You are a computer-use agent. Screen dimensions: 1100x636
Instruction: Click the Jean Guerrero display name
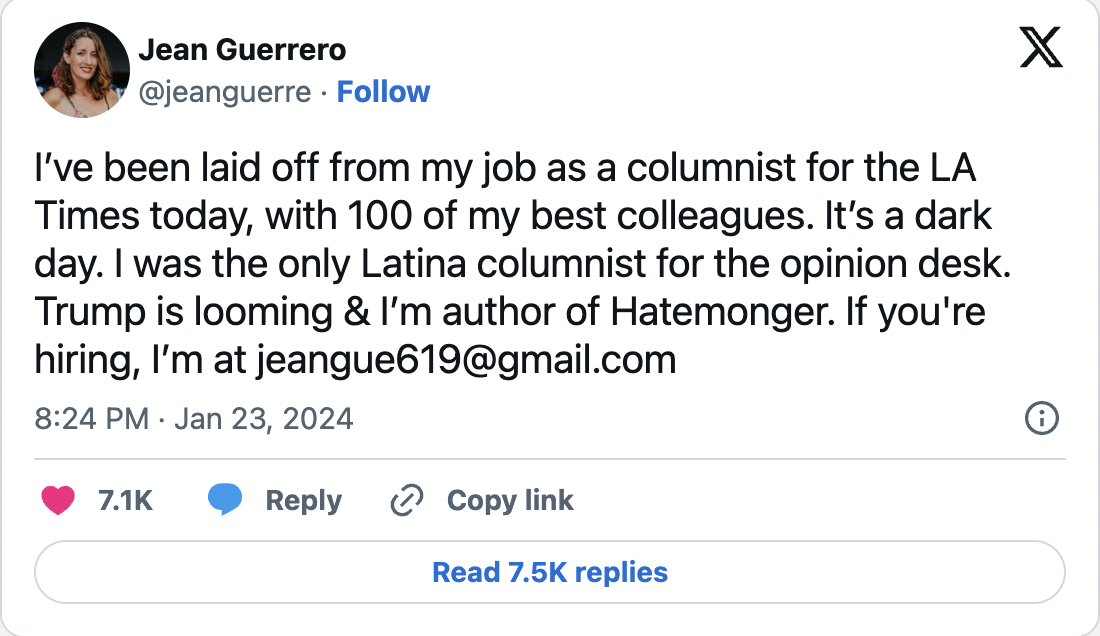242,49
